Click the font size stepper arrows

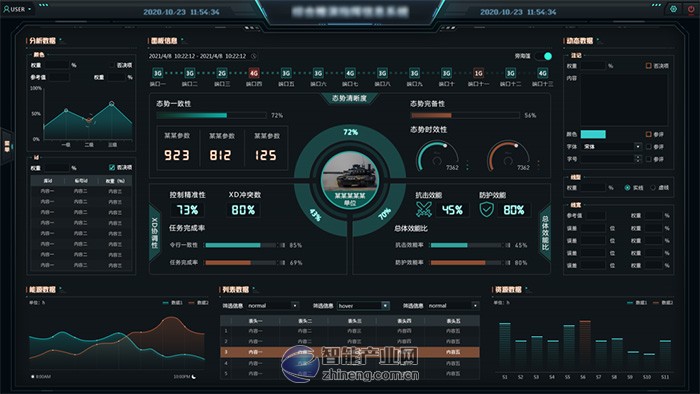point(638,159)
